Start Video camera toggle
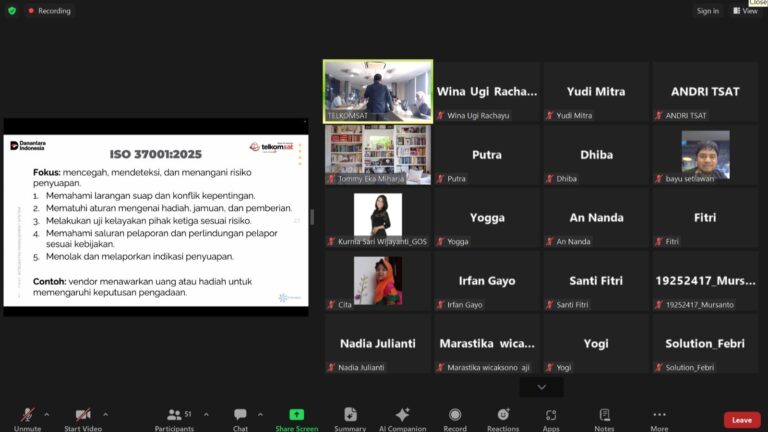This screenshot has height=432, width=768. 83,419
